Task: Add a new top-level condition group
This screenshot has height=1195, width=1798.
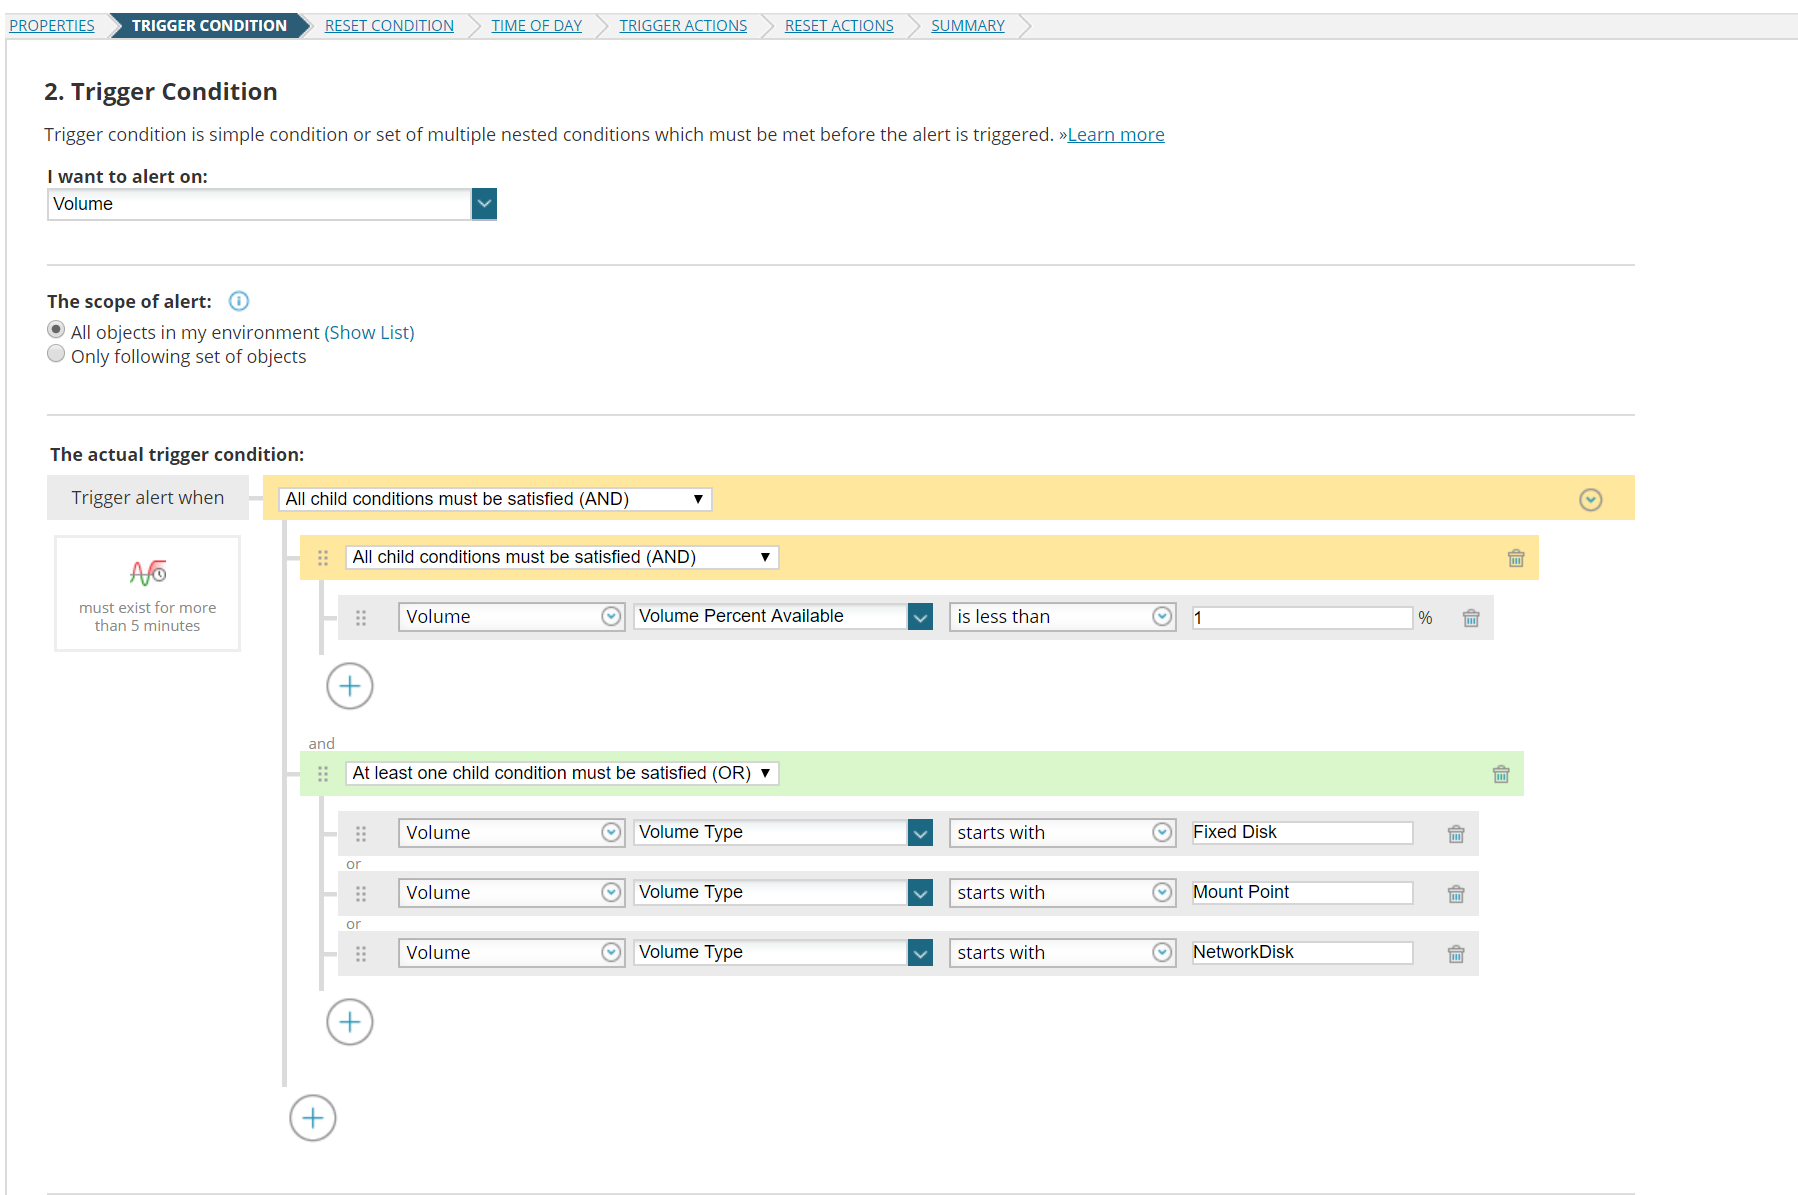Action: coord(313,1118)
